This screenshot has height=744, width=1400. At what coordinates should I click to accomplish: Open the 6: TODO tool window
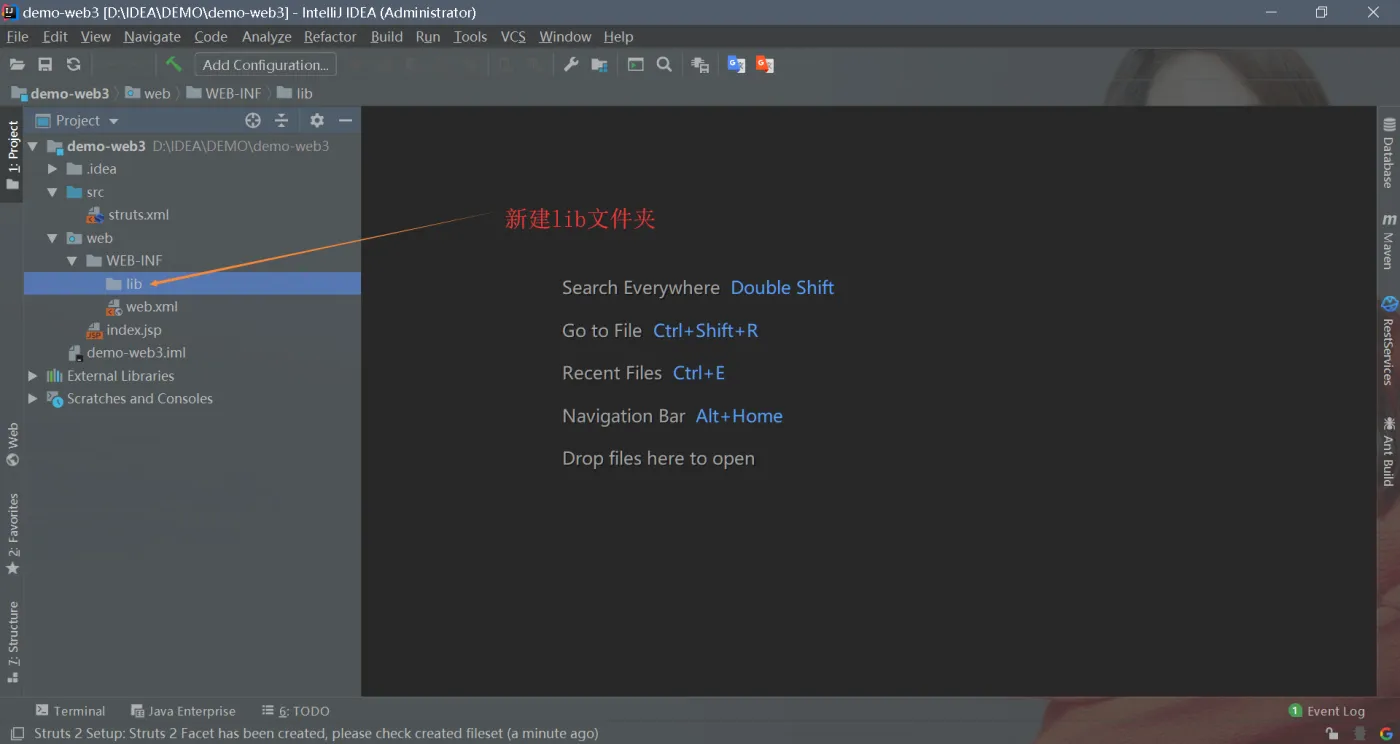[295, 711]
